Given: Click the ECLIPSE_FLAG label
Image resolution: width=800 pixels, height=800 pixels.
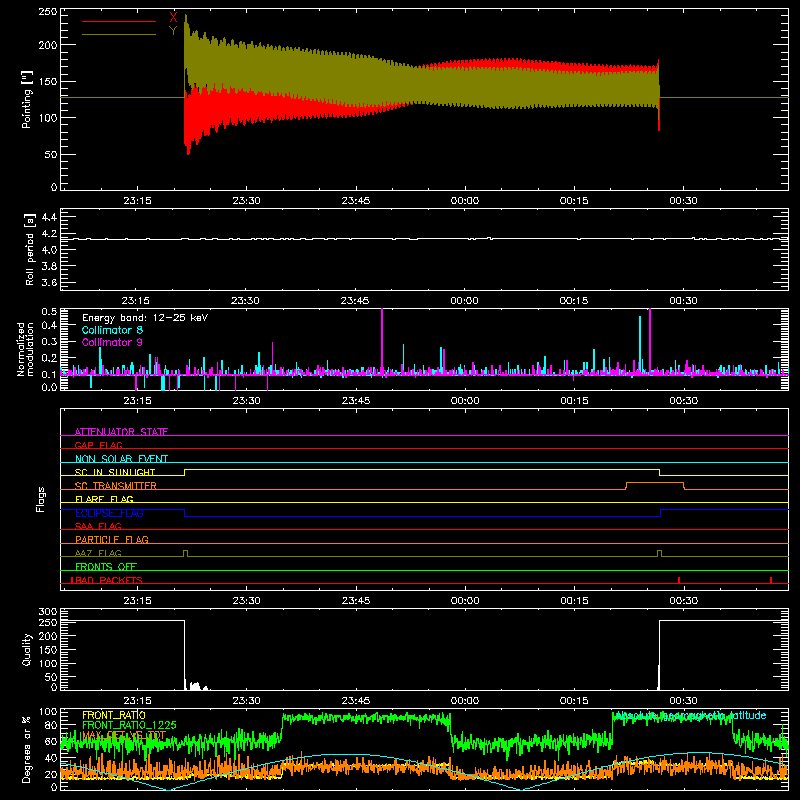Looking at the screenshot, I should [x=109, y=513].
